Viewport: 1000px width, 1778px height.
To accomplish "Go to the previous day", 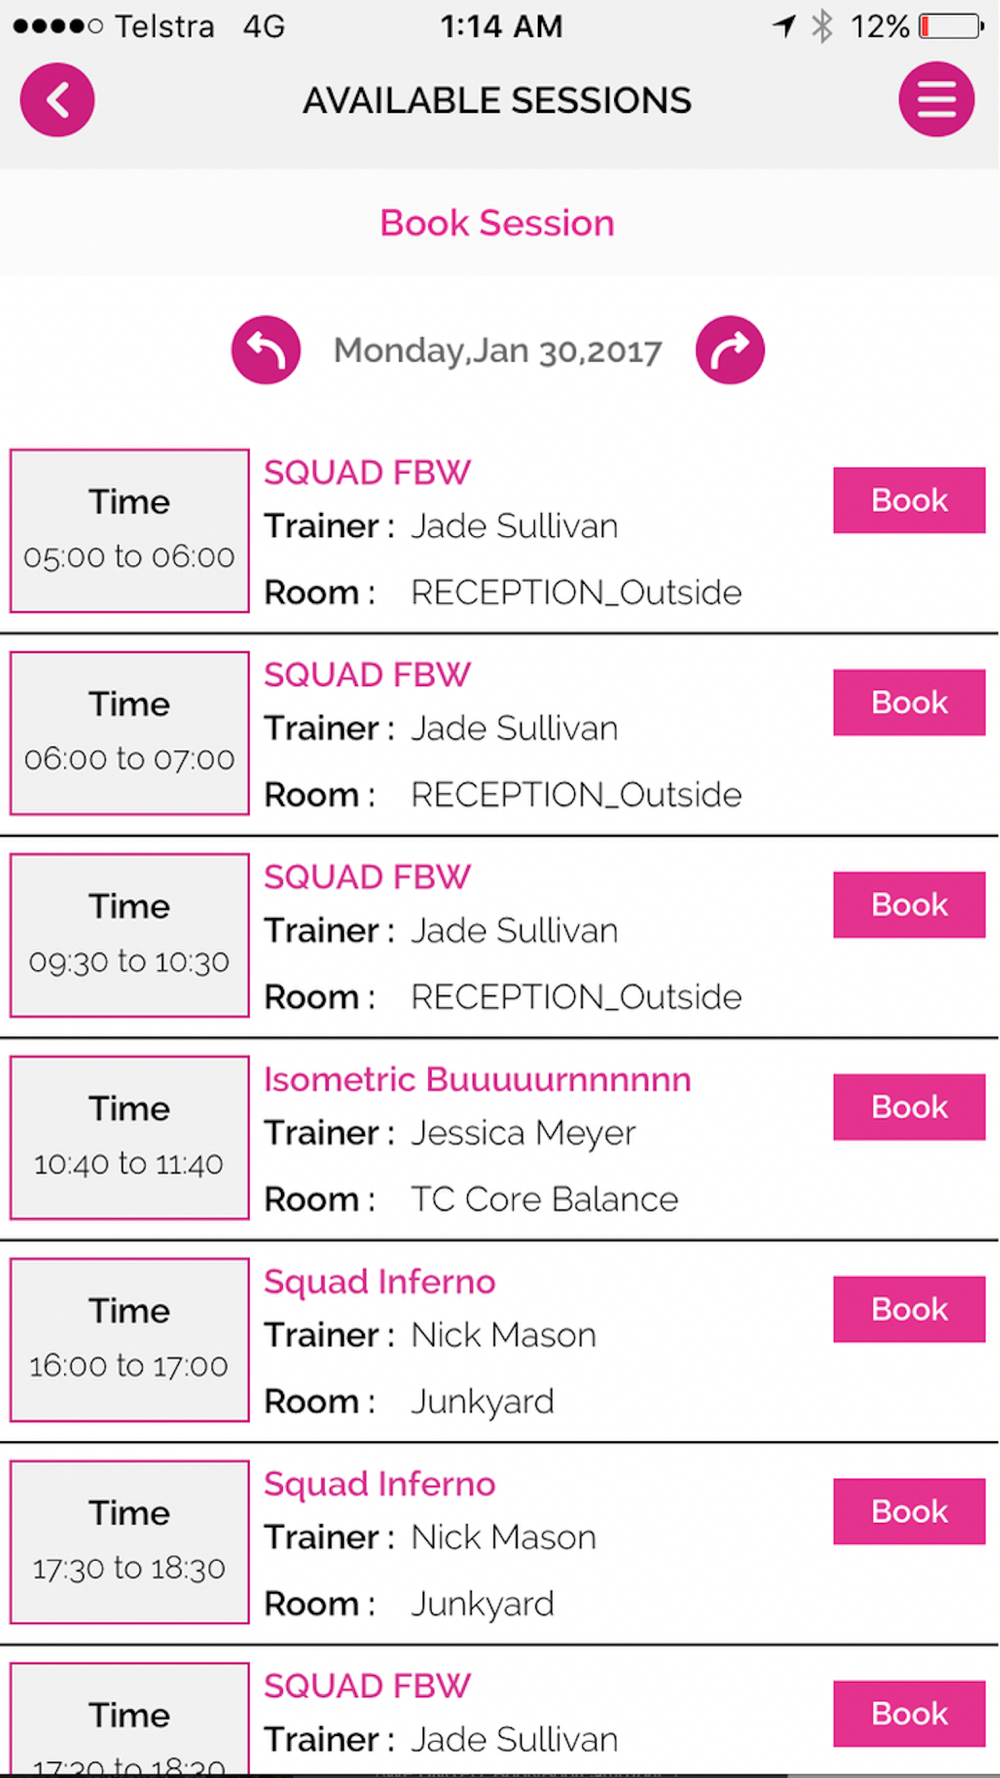I will 266,350.
